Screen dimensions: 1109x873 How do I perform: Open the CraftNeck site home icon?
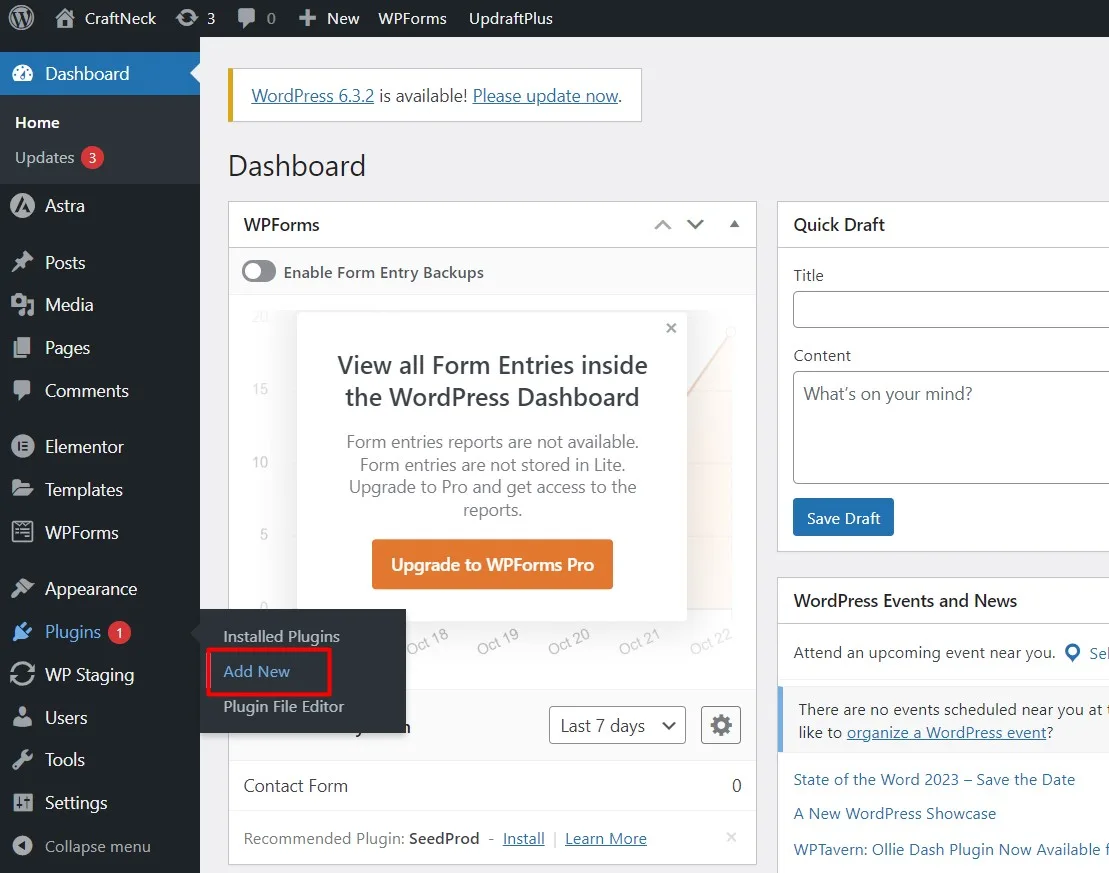coord(64,18)
